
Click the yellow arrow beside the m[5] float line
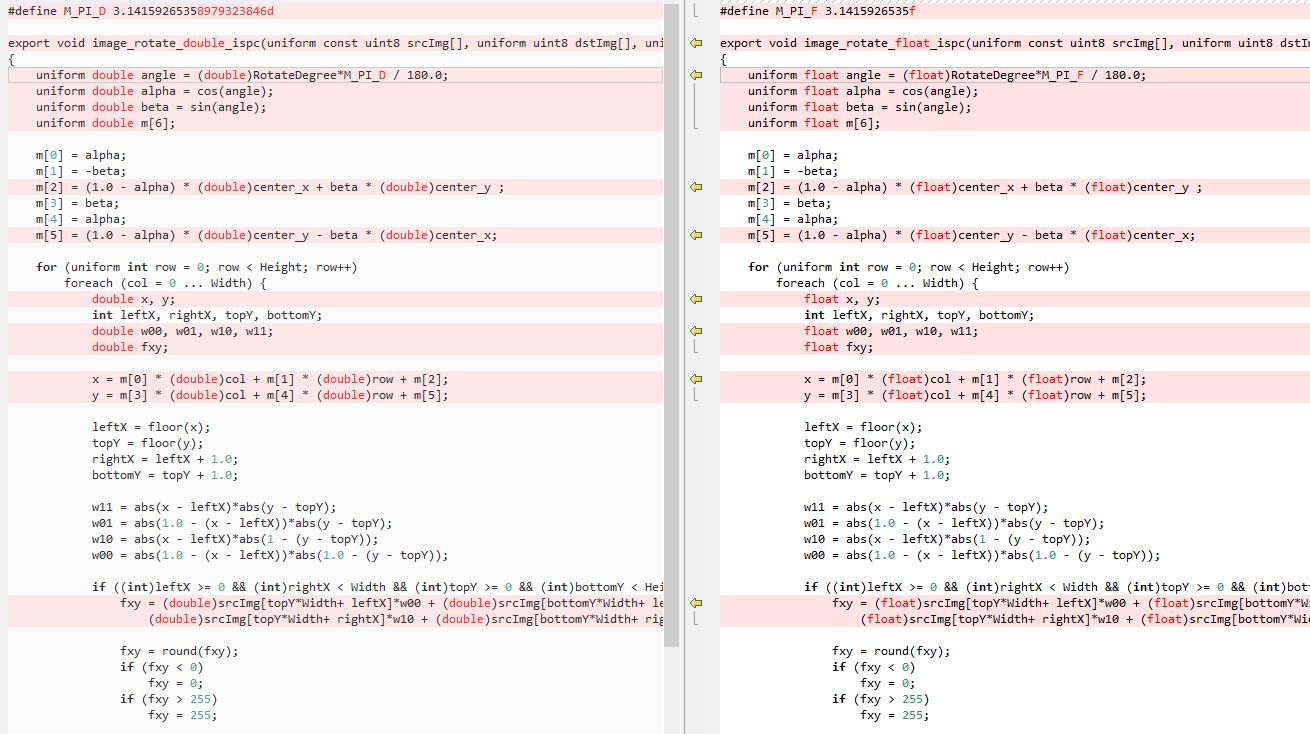pyautogui.click(x=696, y=235)
